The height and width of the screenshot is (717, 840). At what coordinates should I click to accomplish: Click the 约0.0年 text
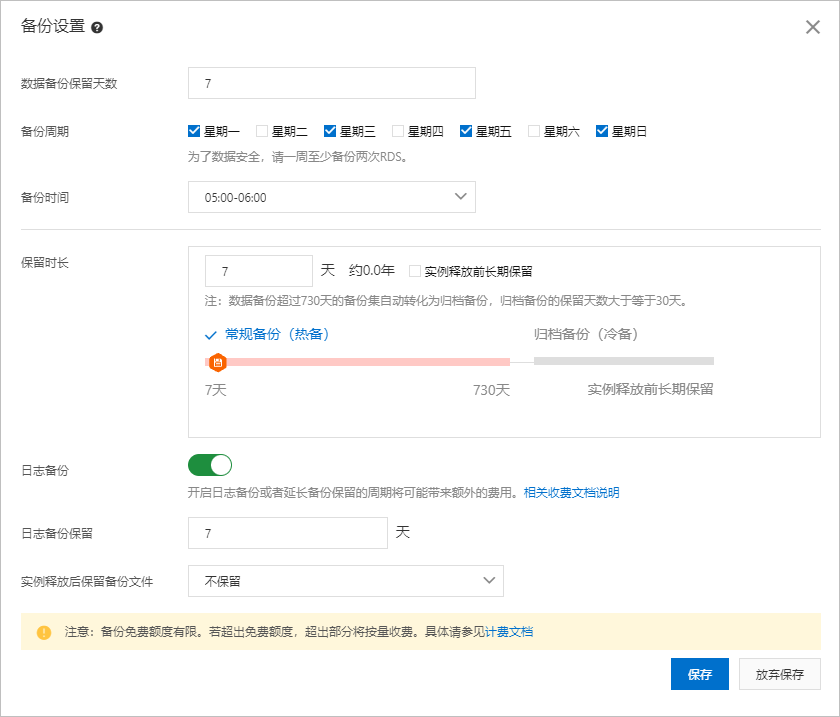pyautogui.click(x=372, y=270)
